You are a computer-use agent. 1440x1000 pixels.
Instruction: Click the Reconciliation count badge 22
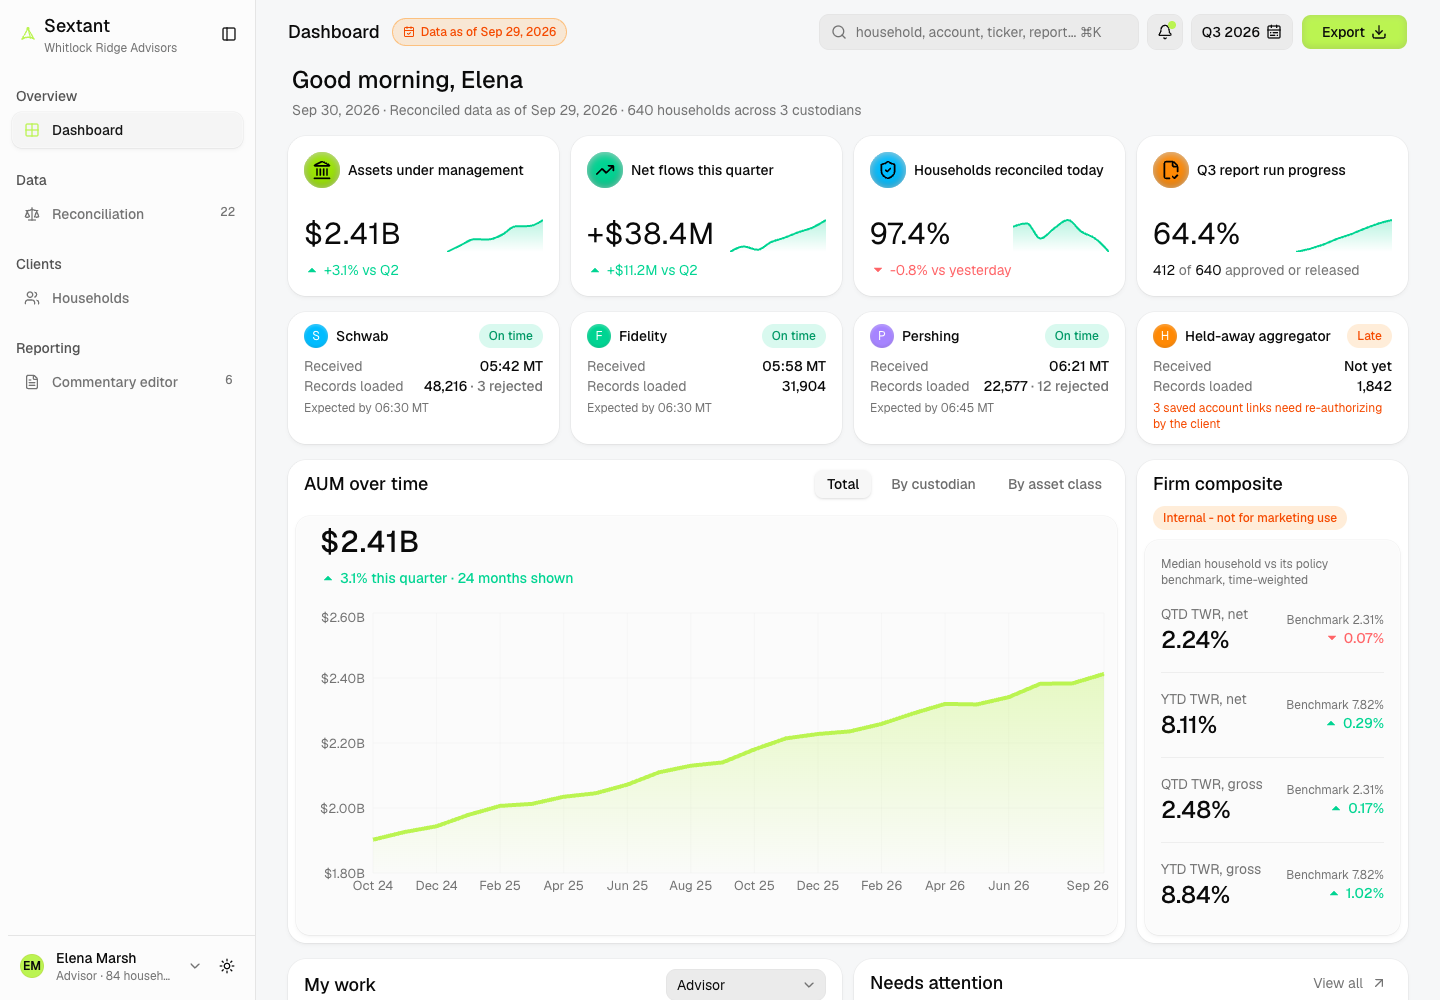click(228, 212)
